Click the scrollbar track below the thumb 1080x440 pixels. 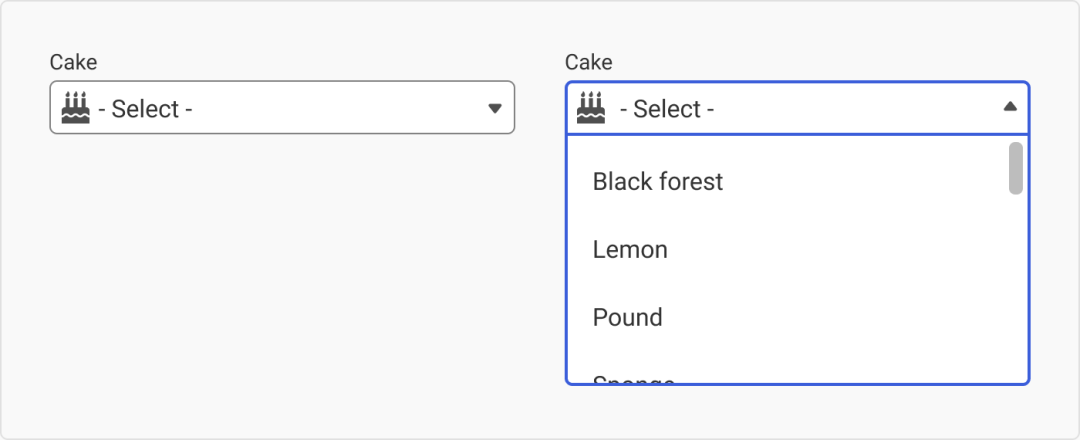[x=1015, y=289]
